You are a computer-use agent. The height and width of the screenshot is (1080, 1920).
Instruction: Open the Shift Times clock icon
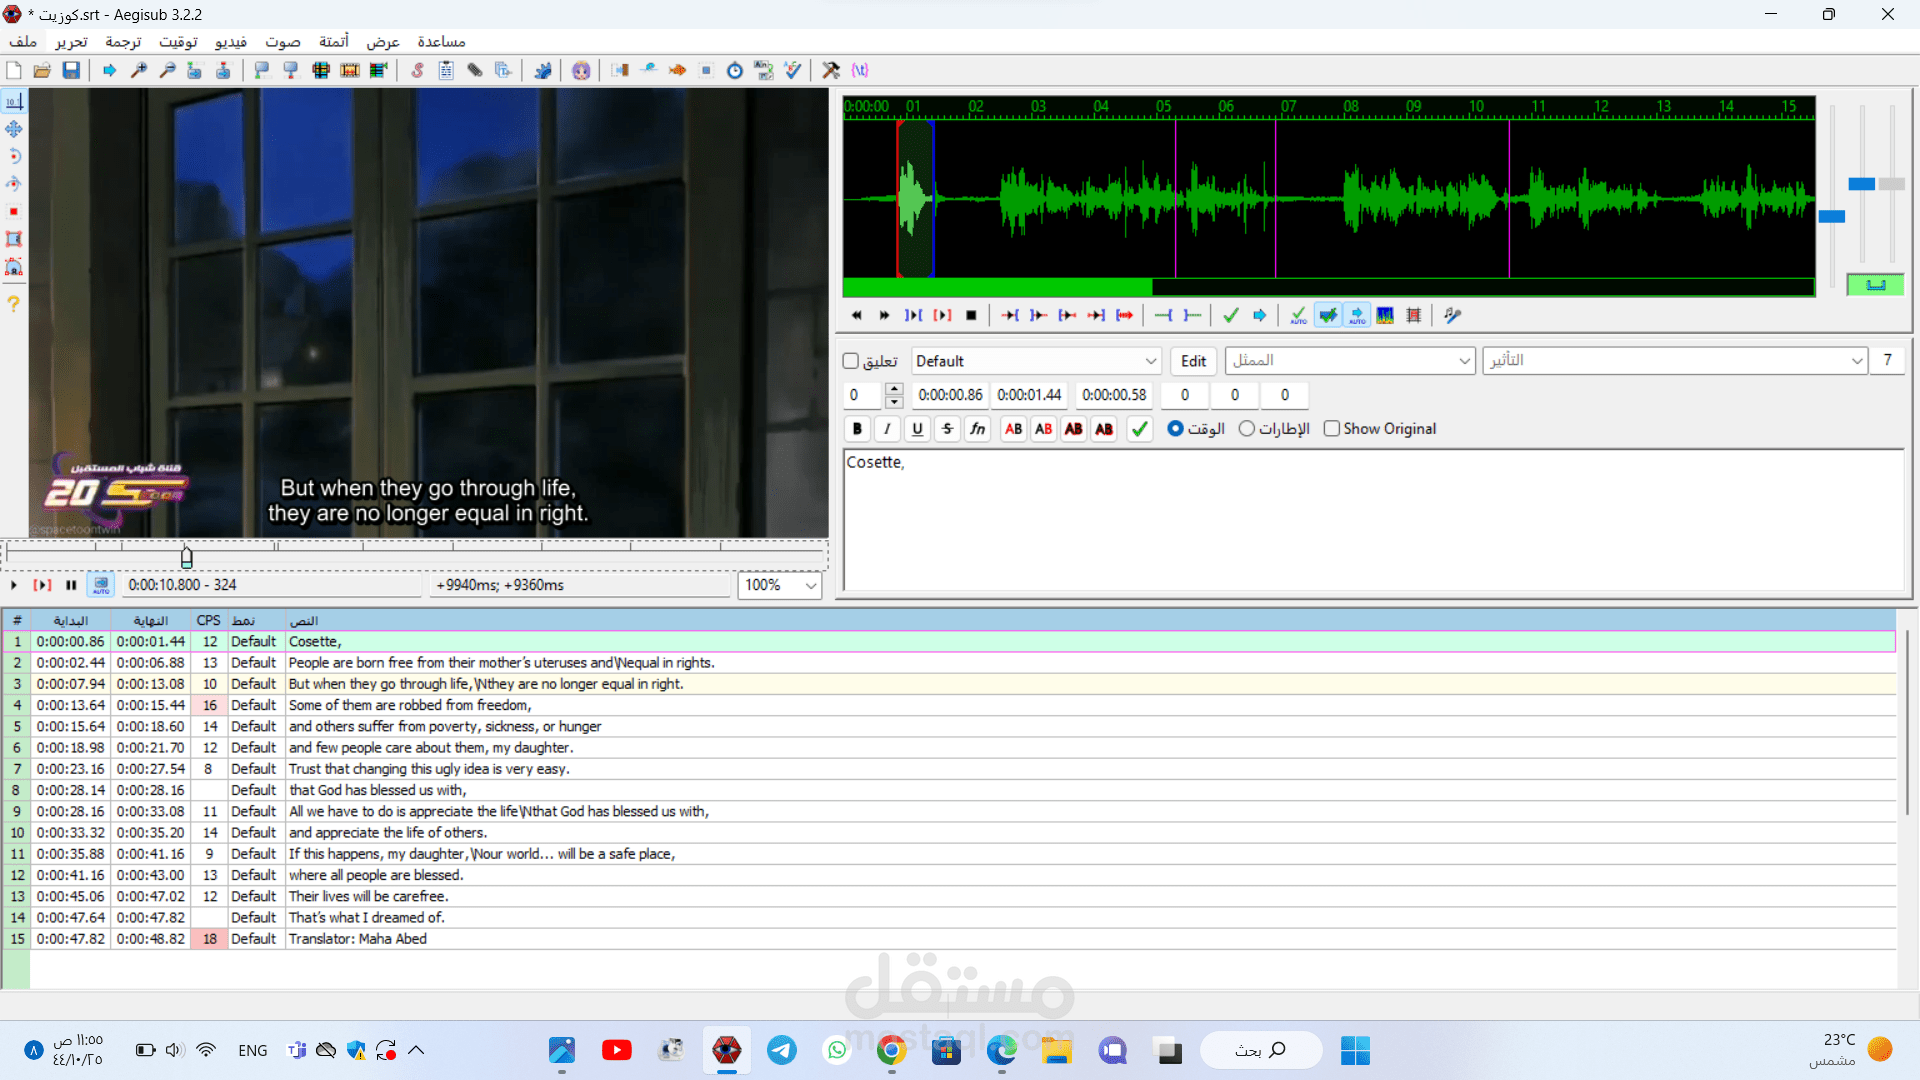pos(735,70)
